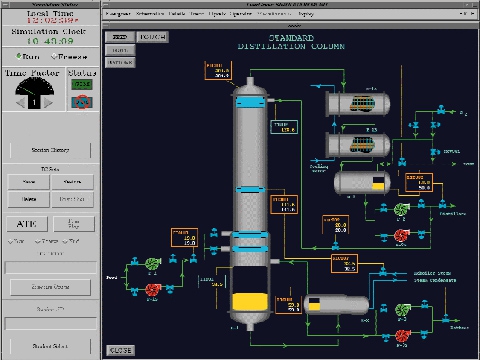This screenshot has width=480, height=360.
Task: Open the Schematics menu
Action: click(150, 14)
